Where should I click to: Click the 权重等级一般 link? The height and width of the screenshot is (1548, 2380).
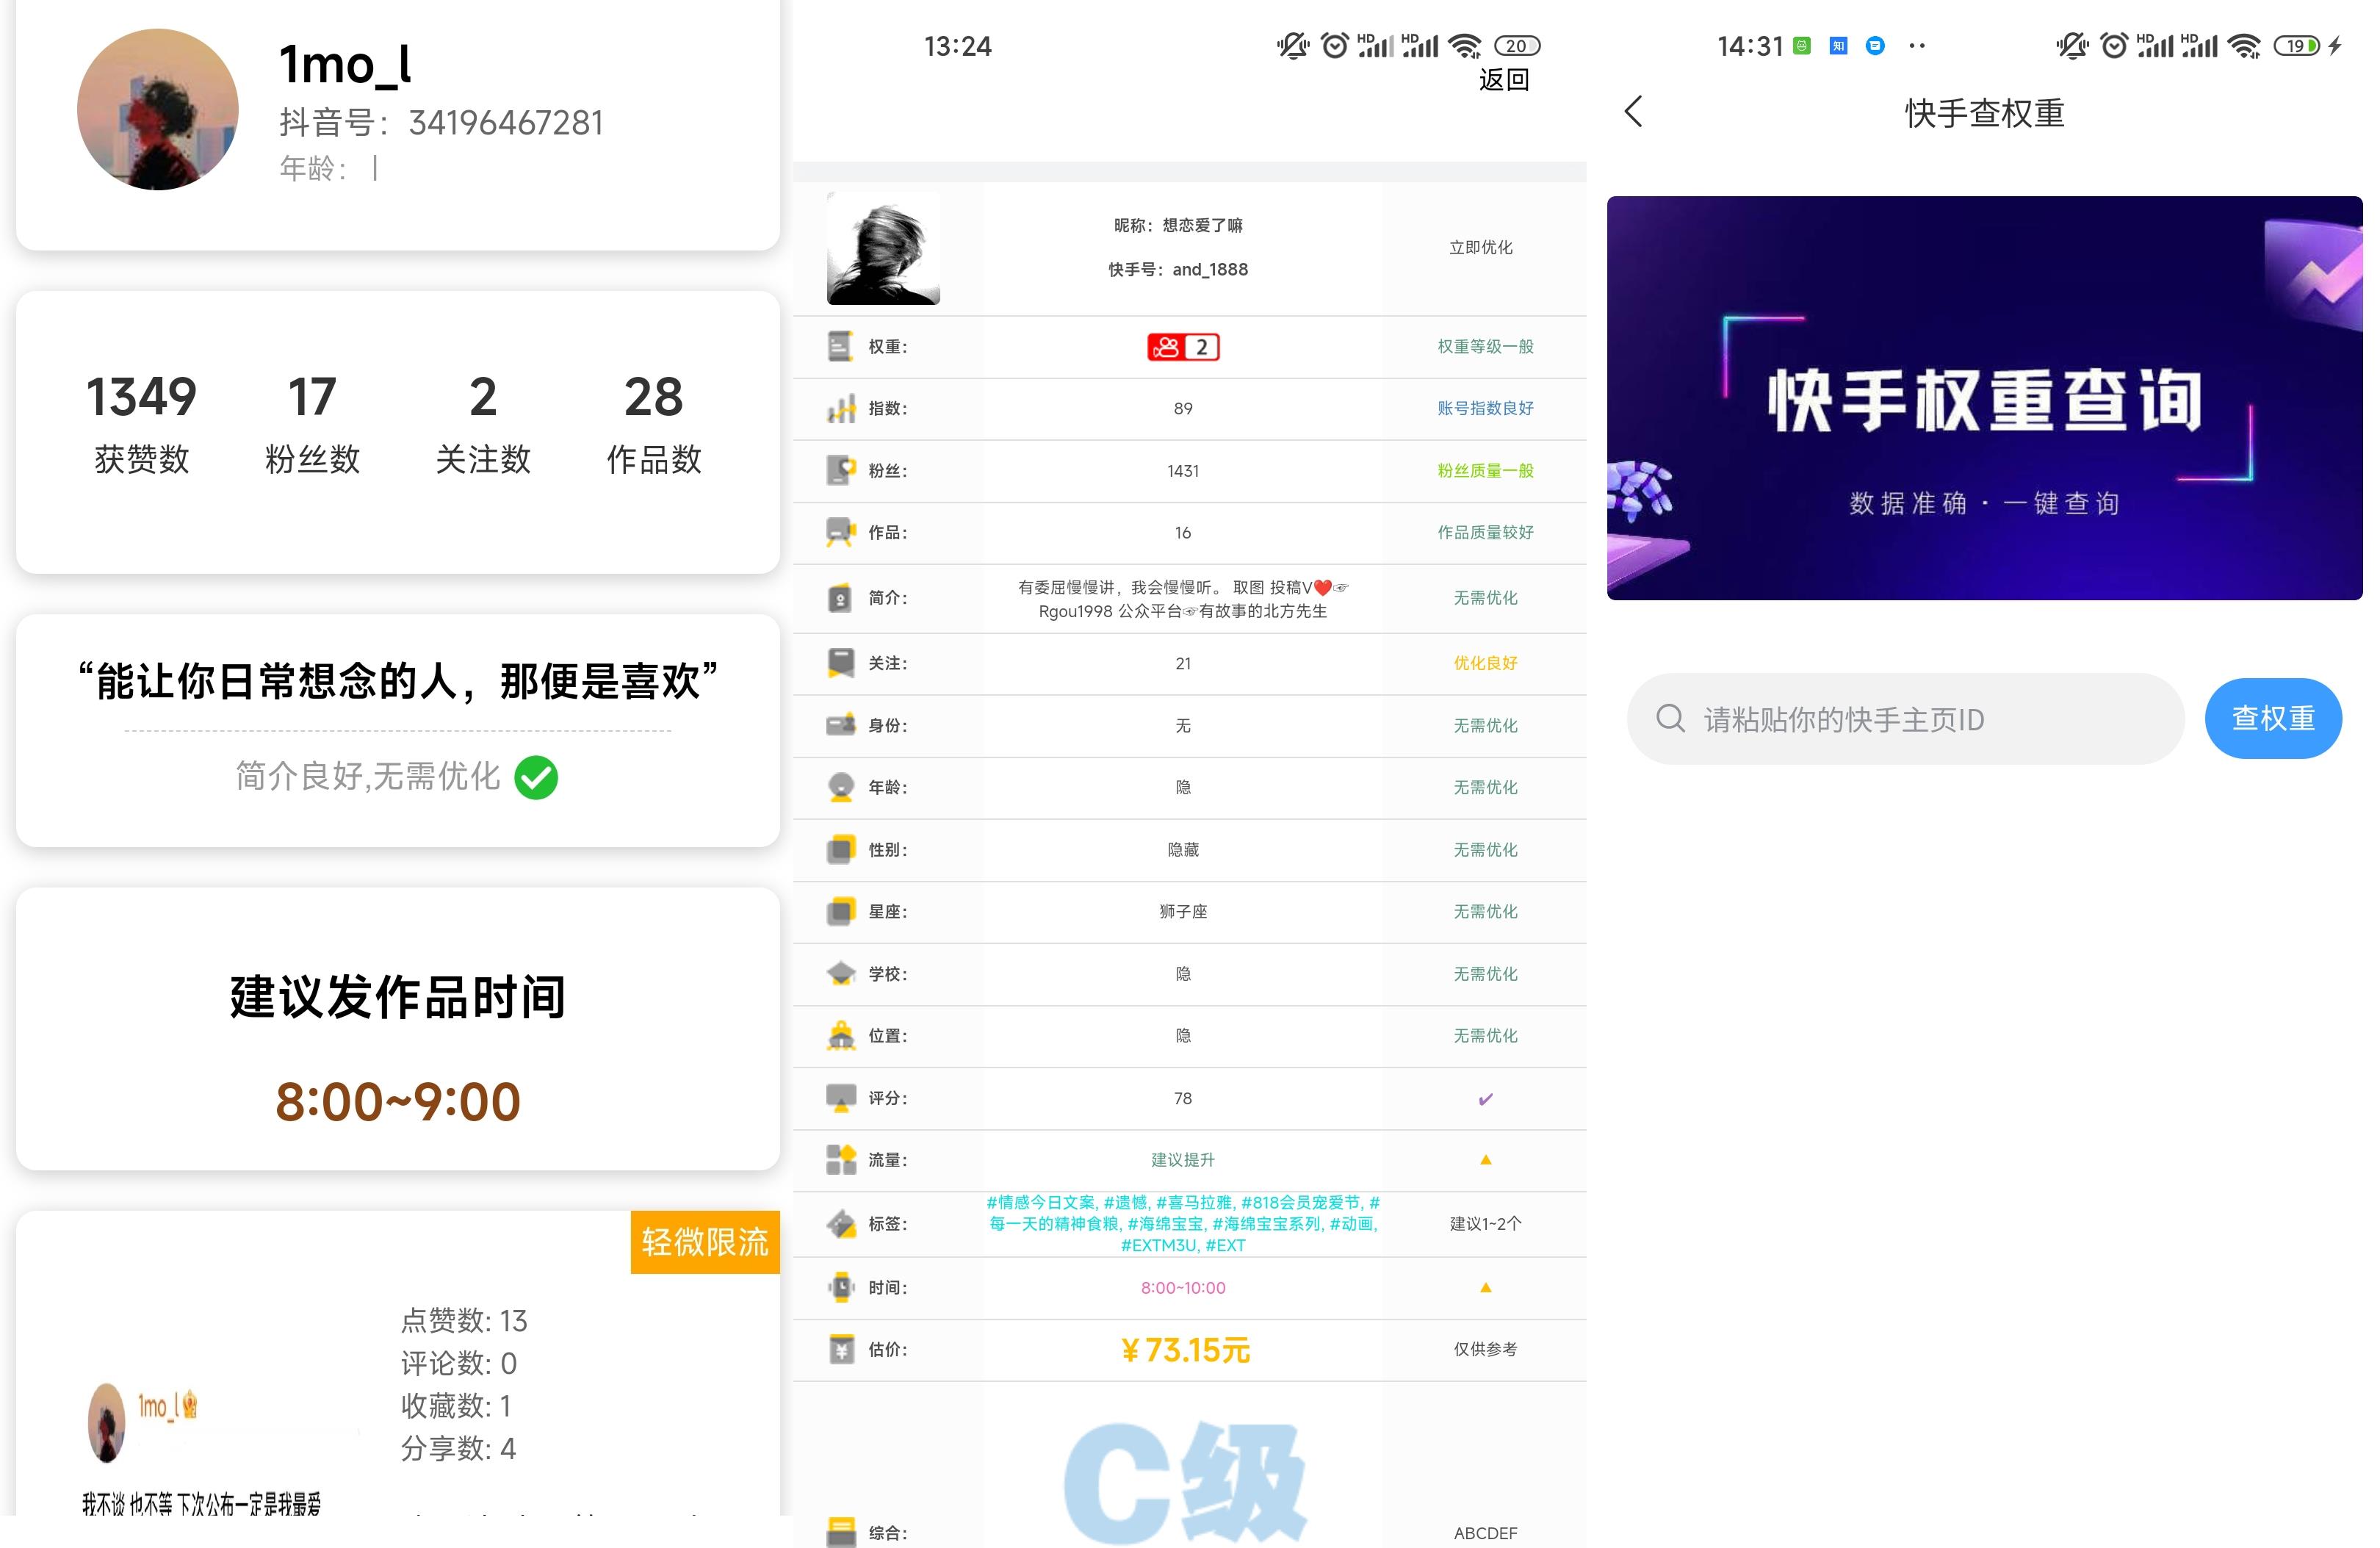click(1485, 347)
